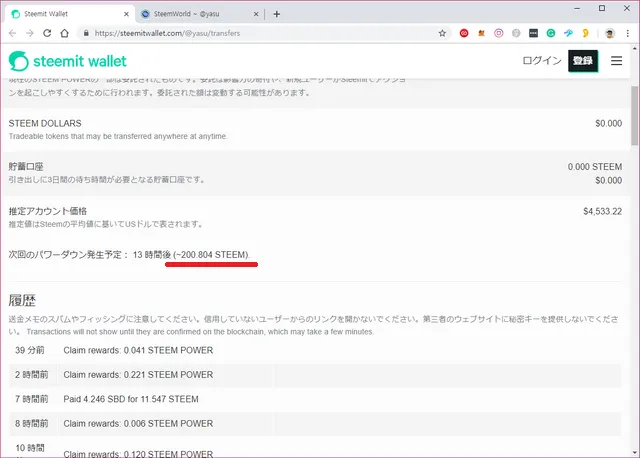This screenshot has width=640, height=458.
Task: Select Claim rewards 0.221 STEEM POWER row
Action: coord(315,375)
